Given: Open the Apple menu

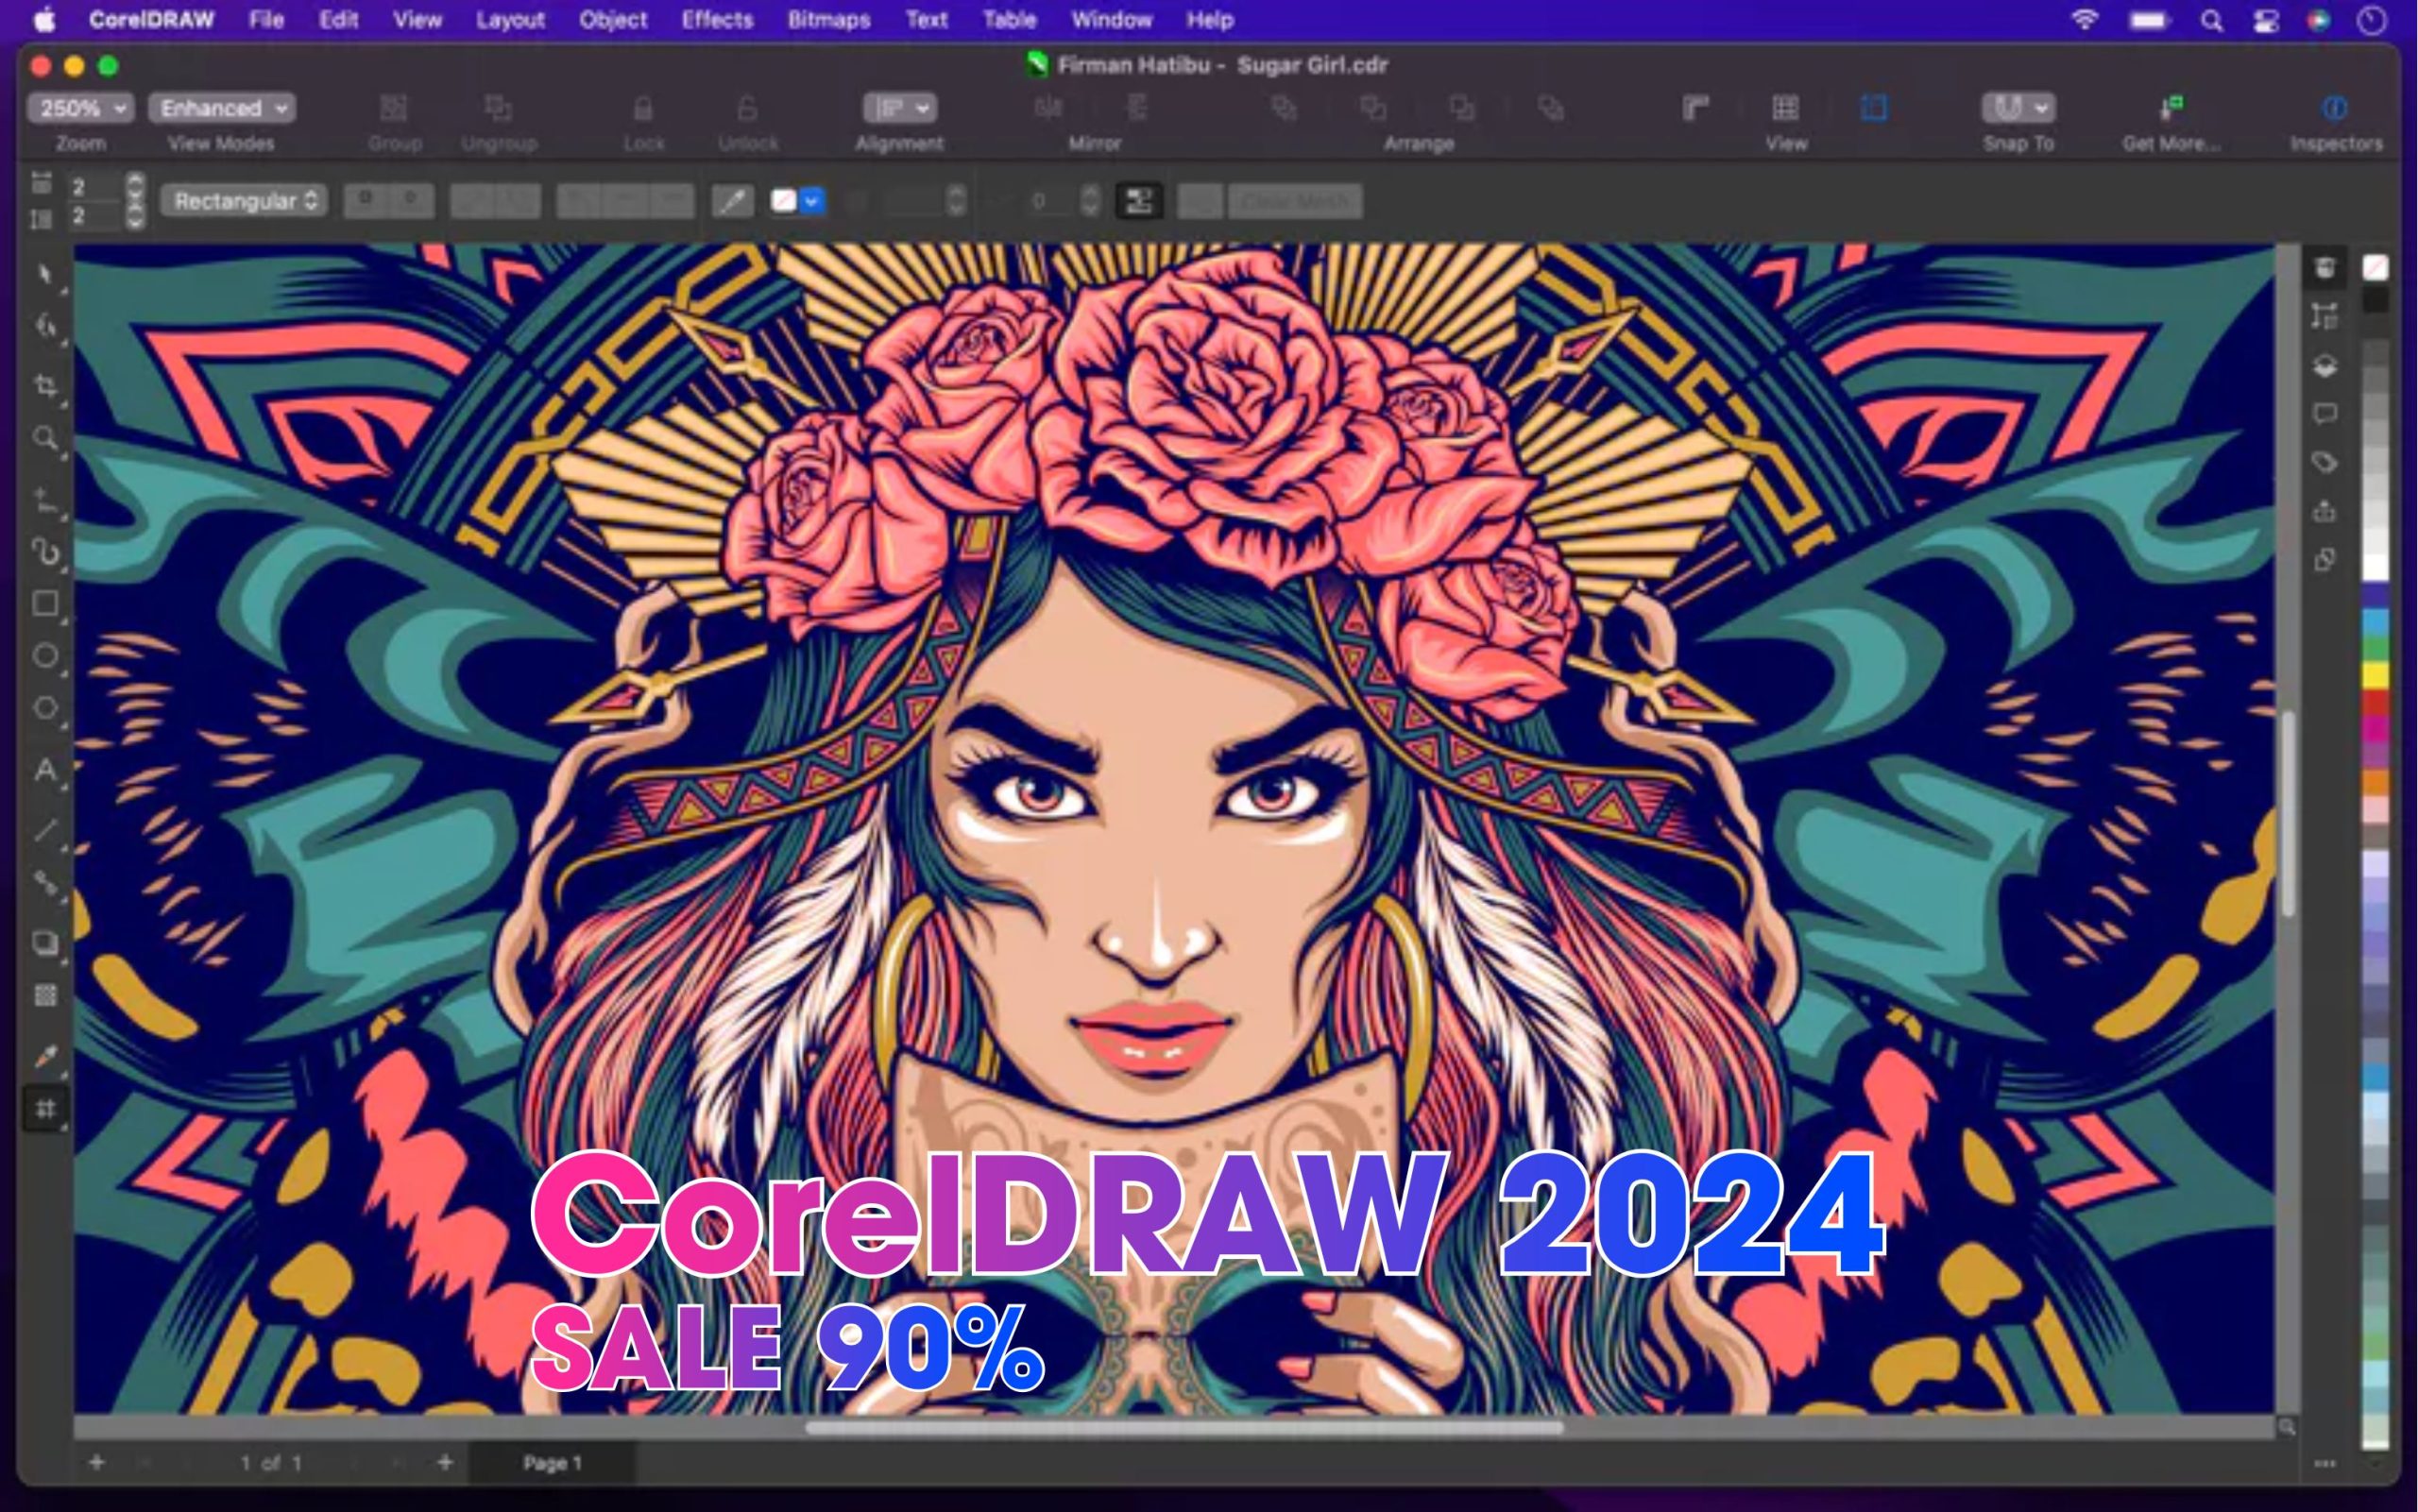Looking at the screenshot, I should click(x=46, y=19).
